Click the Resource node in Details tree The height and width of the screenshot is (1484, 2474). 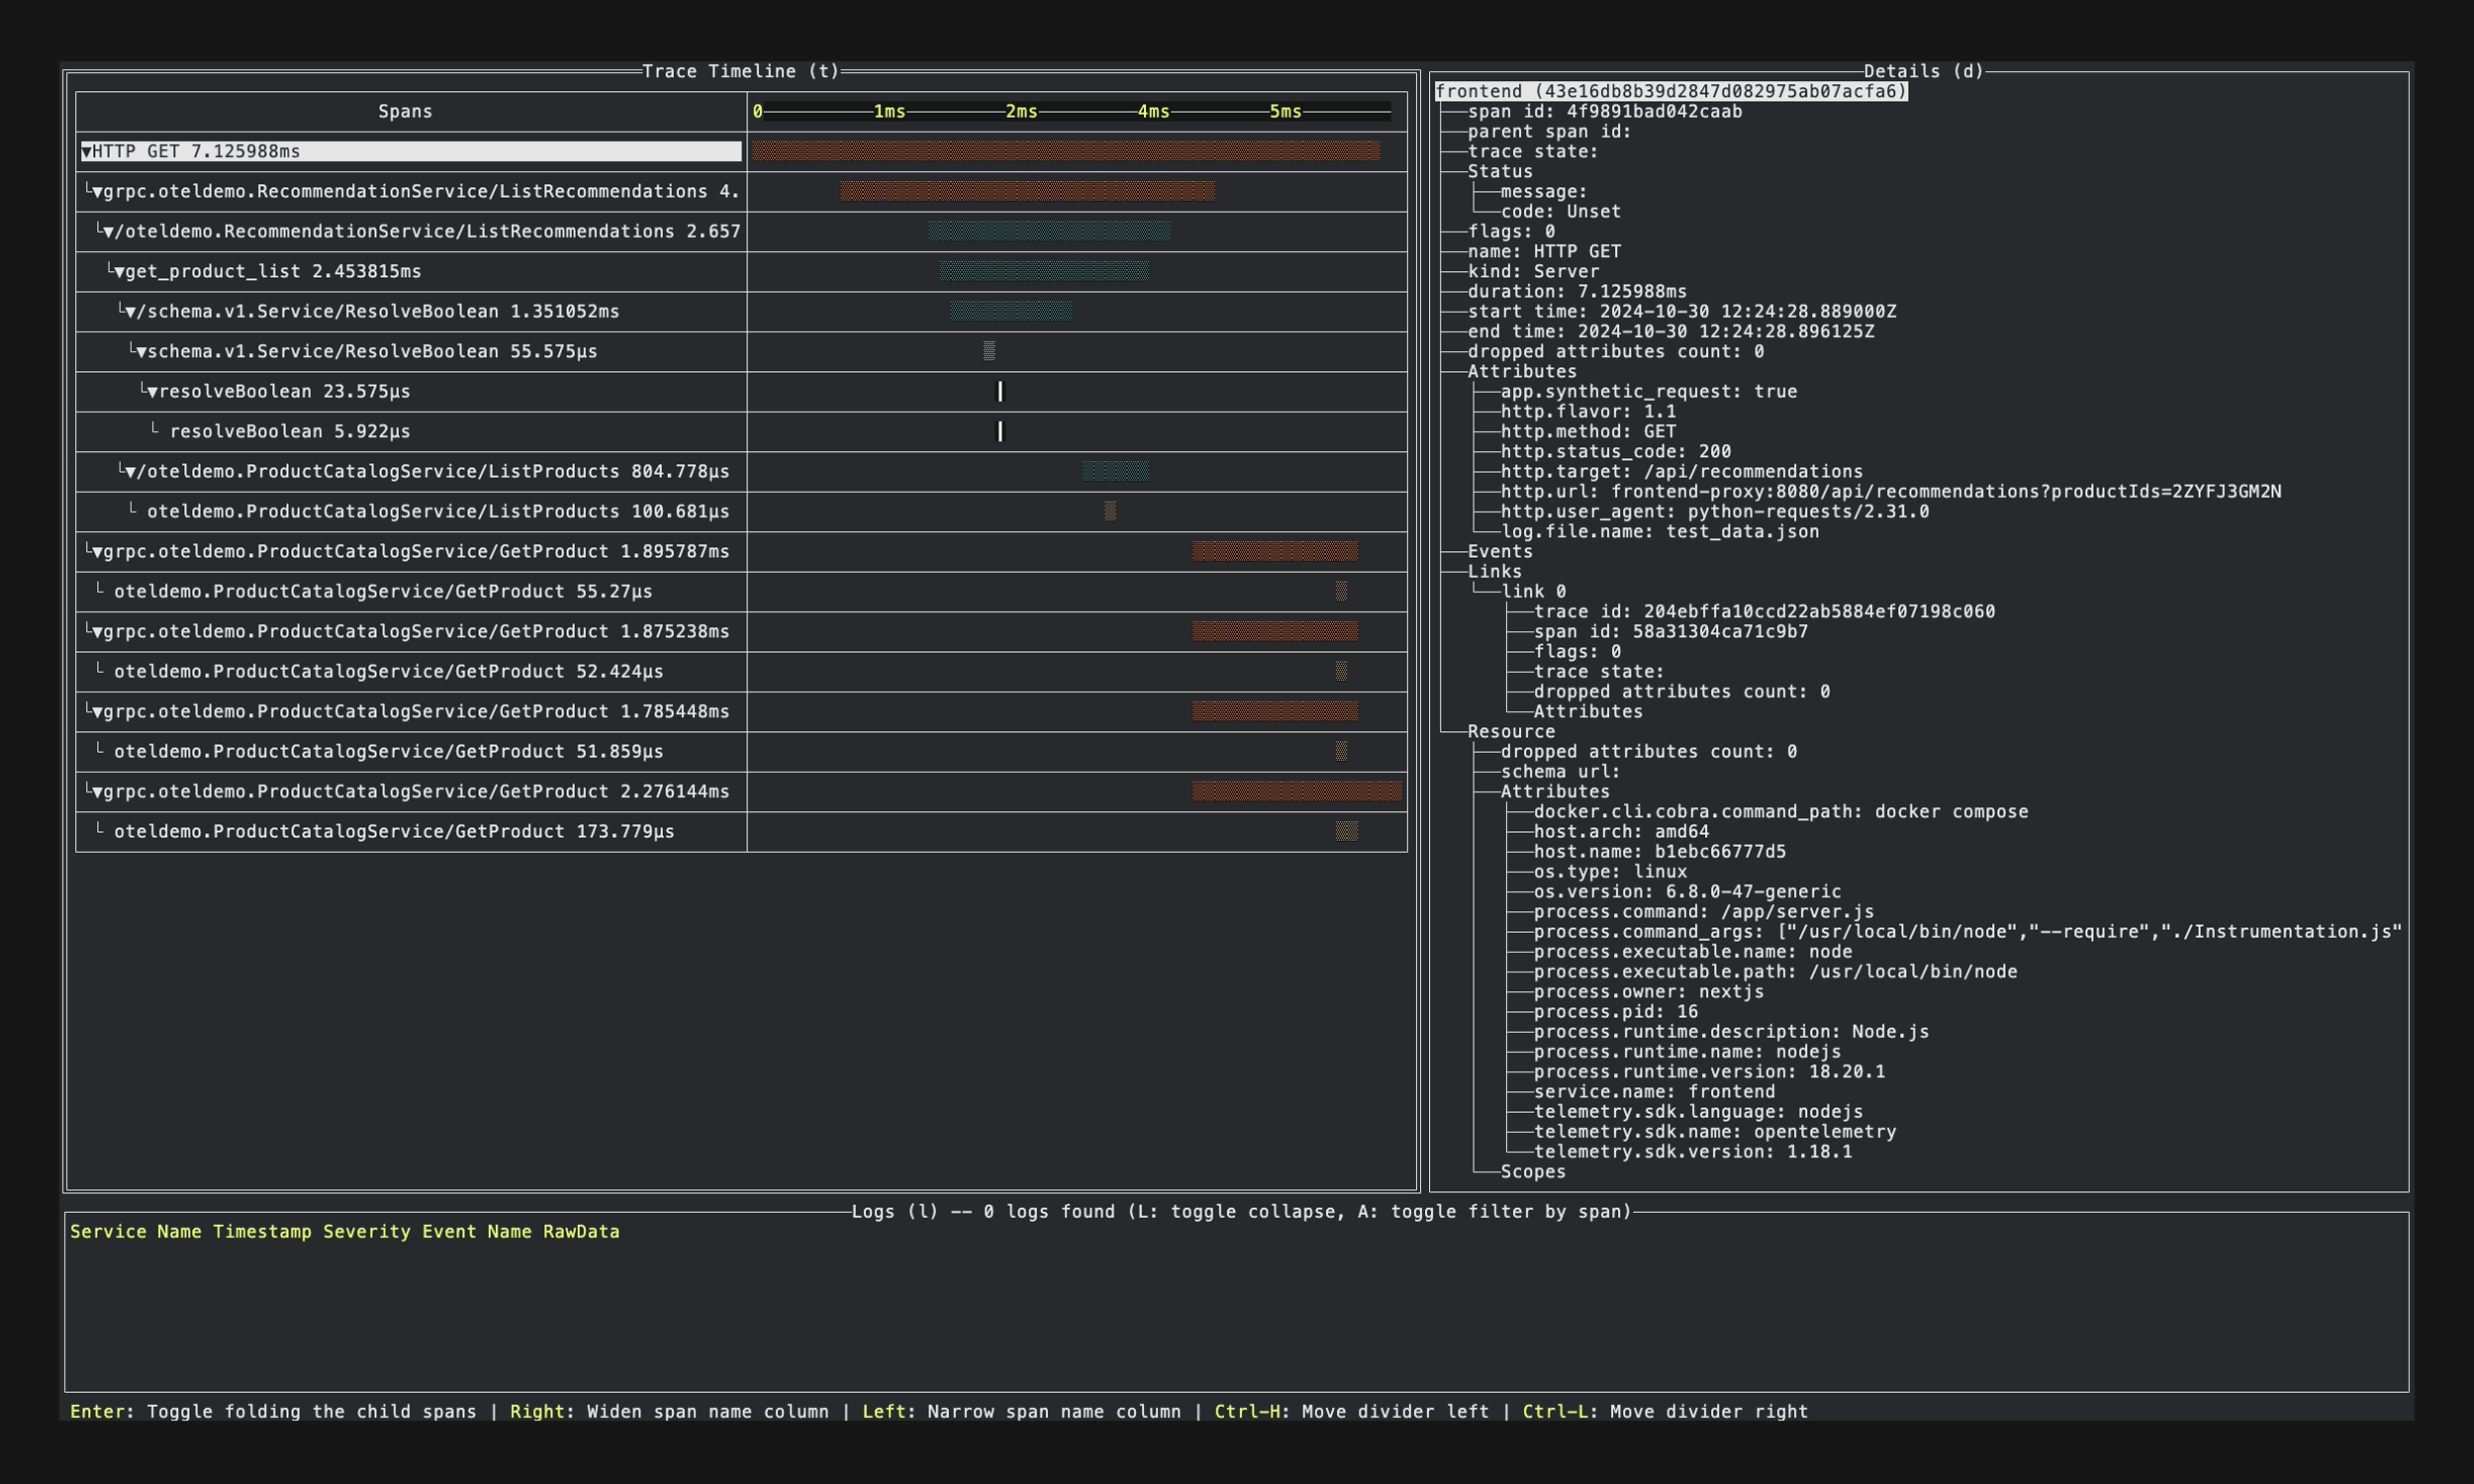click(x=1510, y=732)
